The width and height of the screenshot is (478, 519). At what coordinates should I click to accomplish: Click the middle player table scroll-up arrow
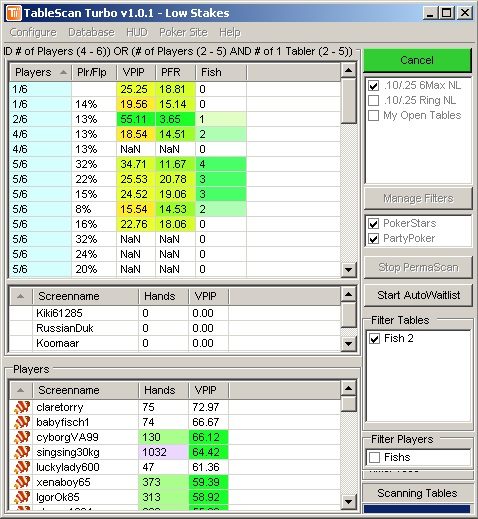(349, 294)
